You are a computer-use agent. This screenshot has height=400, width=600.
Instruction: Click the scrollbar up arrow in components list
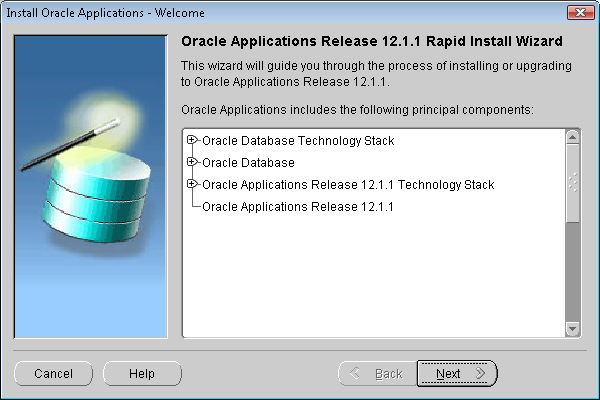click(x=572, y=137)
